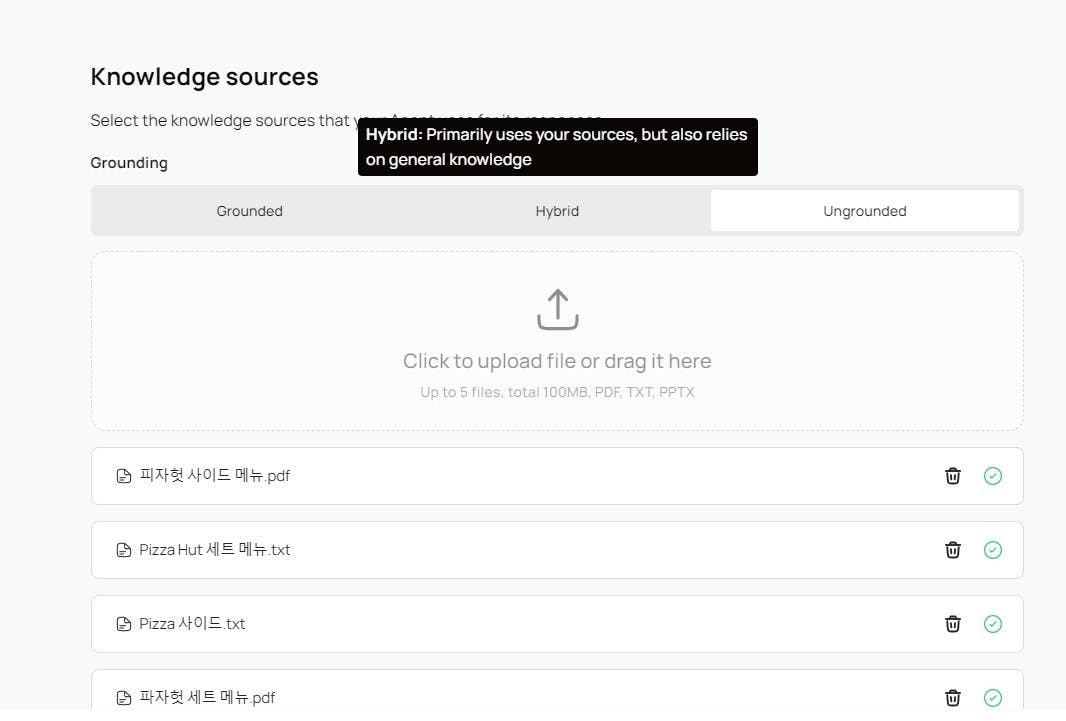1066x721 pixels.
Task: Delete the Pizza Hut 세트 메뉴.txt file
Action: (953, 550)
